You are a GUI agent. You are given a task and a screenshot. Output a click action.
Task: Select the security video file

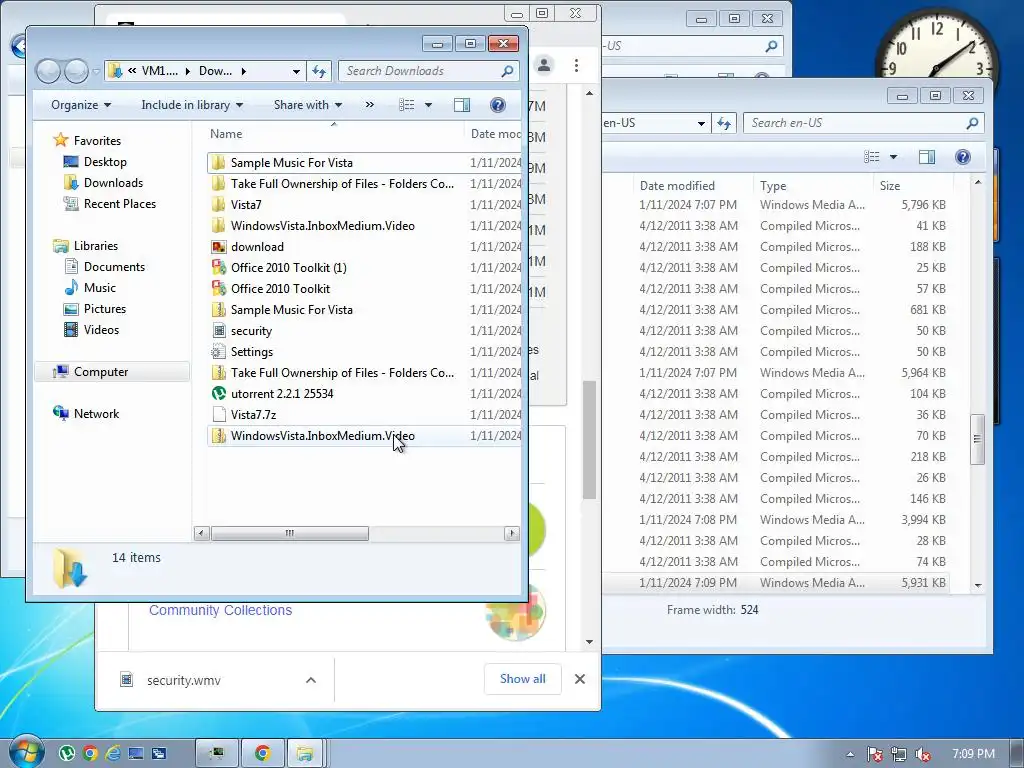pyautogui.click(x=251, y=331)
